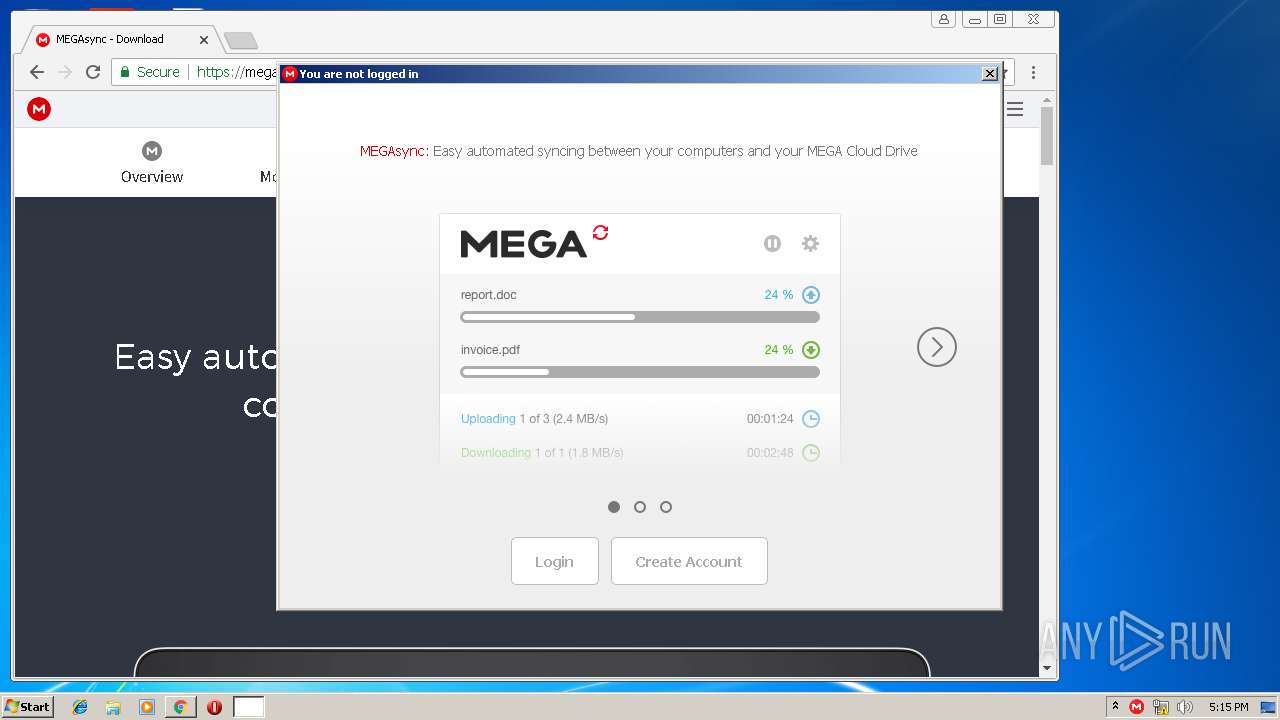Click the taskbar clock 5:15 PM
Screen dimensions: 1280x720
pyautogui.click(x=1229, y=707)
